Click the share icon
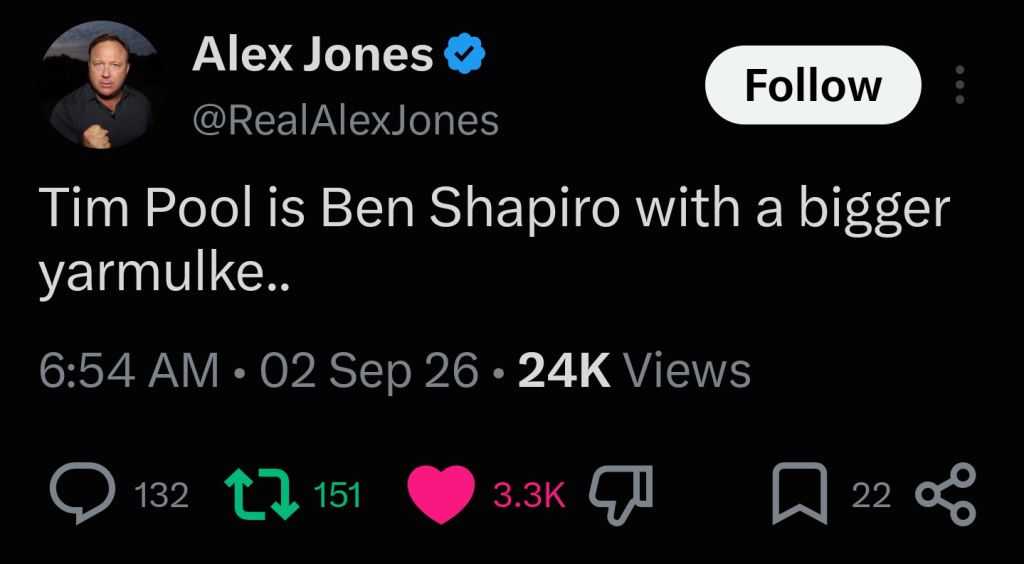Image resolution: width=1024 pixels, height=564 pixels. tap(946, 494)
